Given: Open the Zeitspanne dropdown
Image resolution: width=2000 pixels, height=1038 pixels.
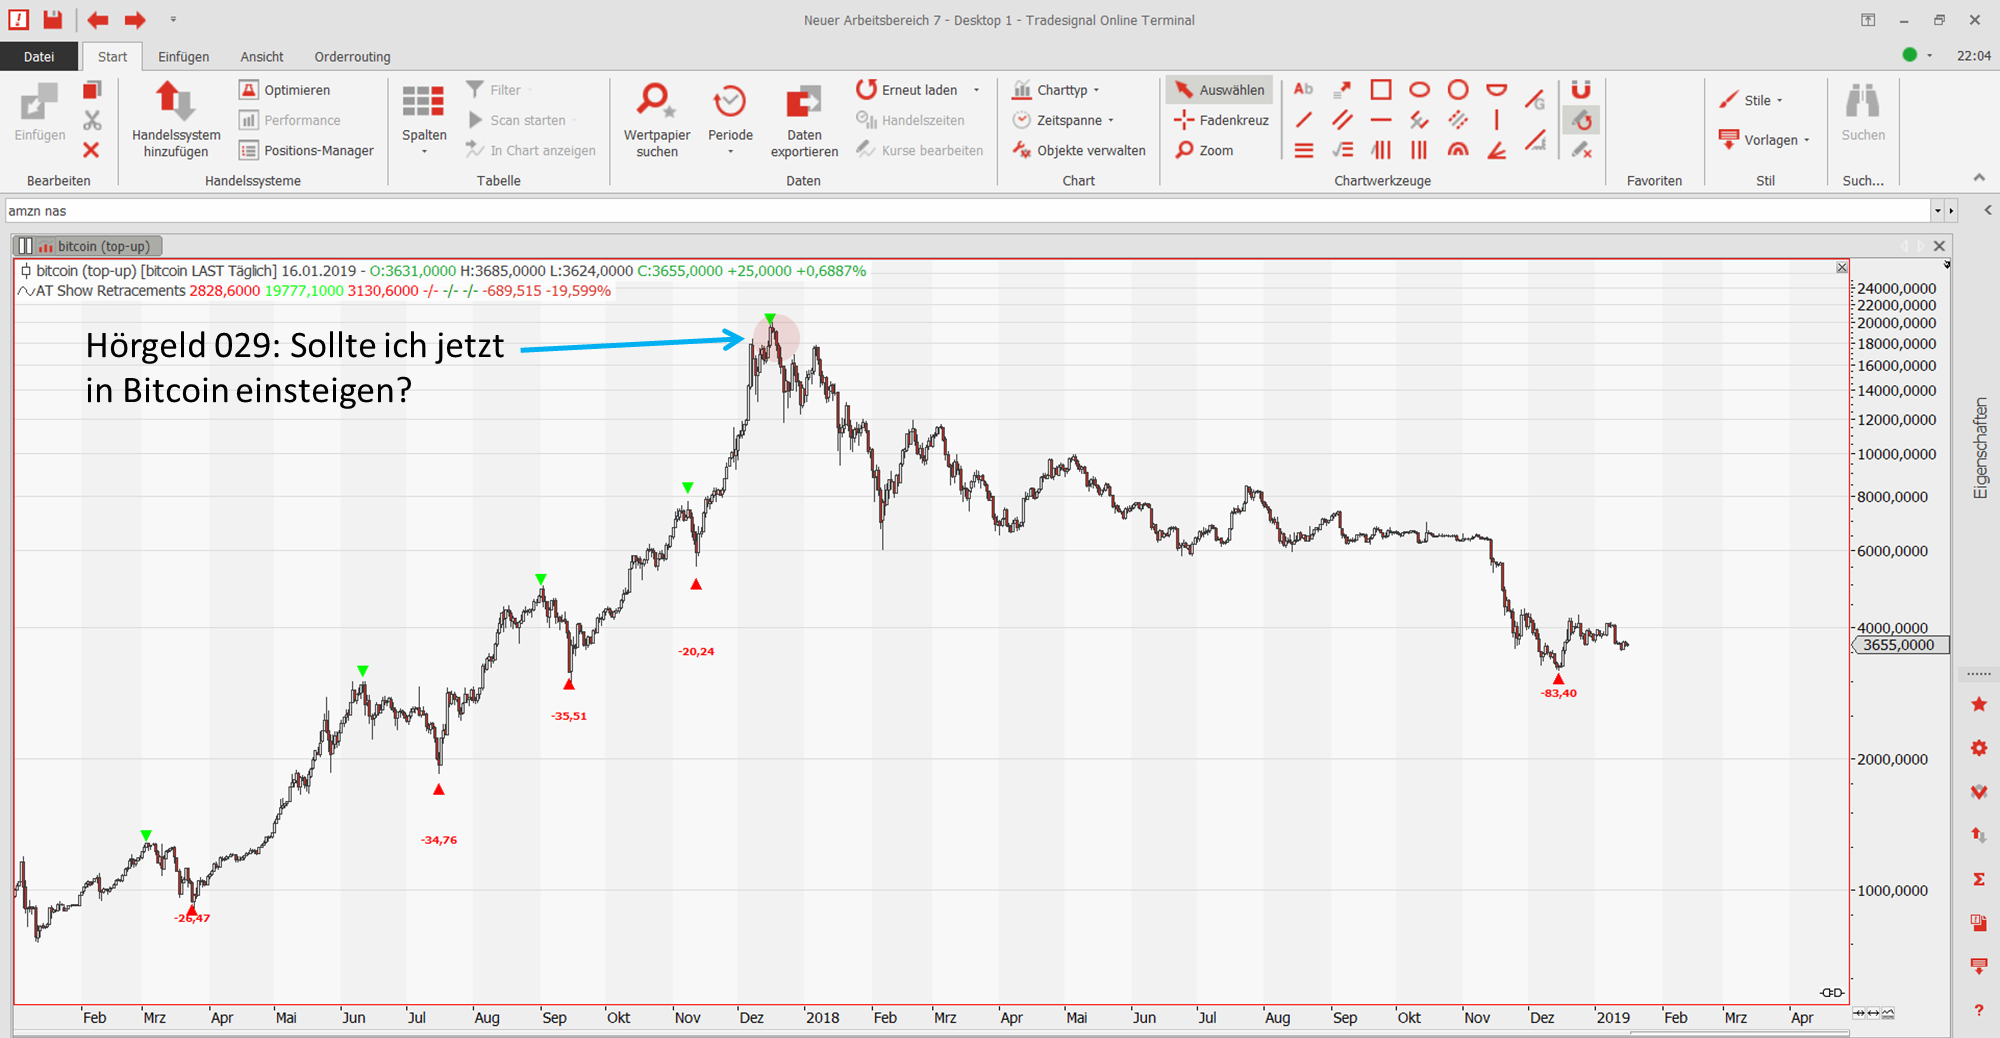Looking at the screenshot, I should tap(1064, 120).
